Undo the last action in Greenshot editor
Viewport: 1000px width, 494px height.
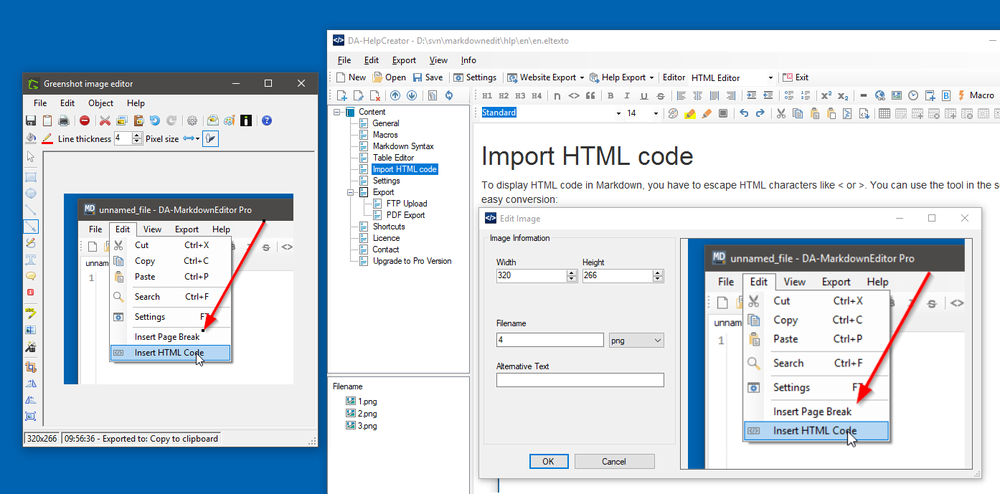(155, 120)
